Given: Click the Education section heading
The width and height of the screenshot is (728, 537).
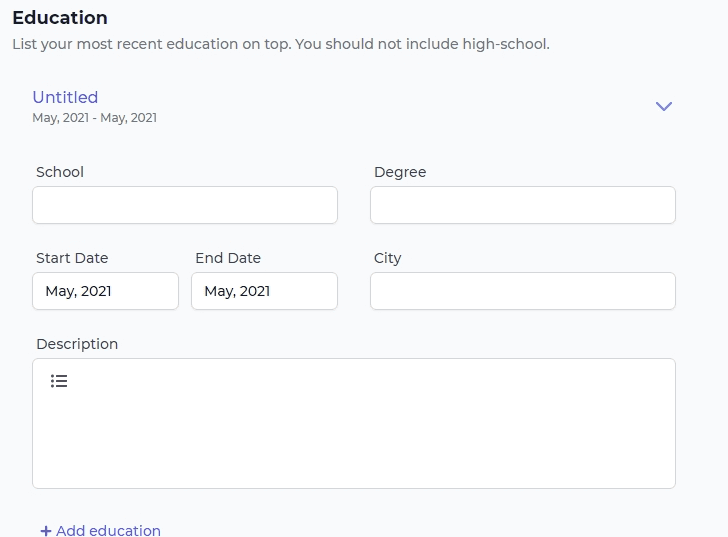Looking at the screenshot, I should coord(60,18).
